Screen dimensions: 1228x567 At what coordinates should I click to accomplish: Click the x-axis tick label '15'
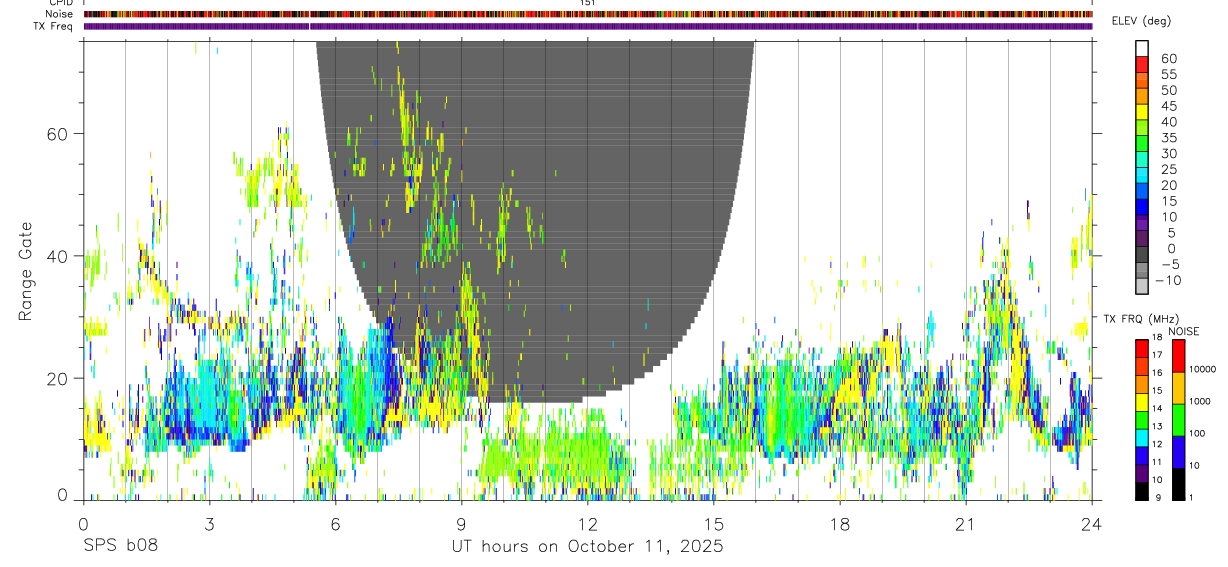(714, 523)
